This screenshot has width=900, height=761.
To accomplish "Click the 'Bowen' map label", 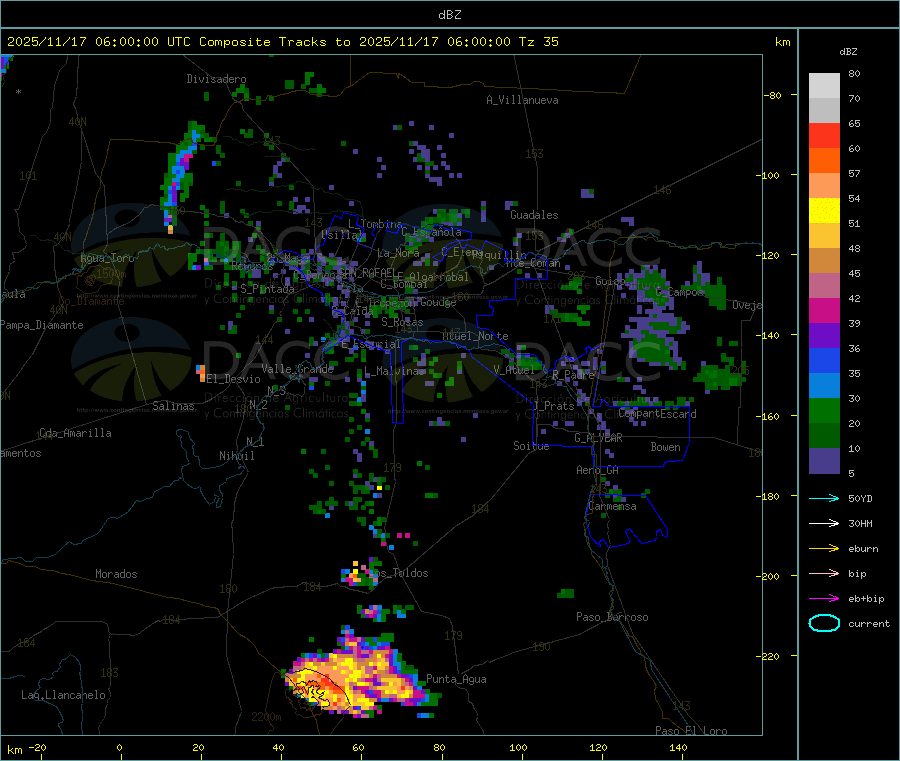I will 666,447.
